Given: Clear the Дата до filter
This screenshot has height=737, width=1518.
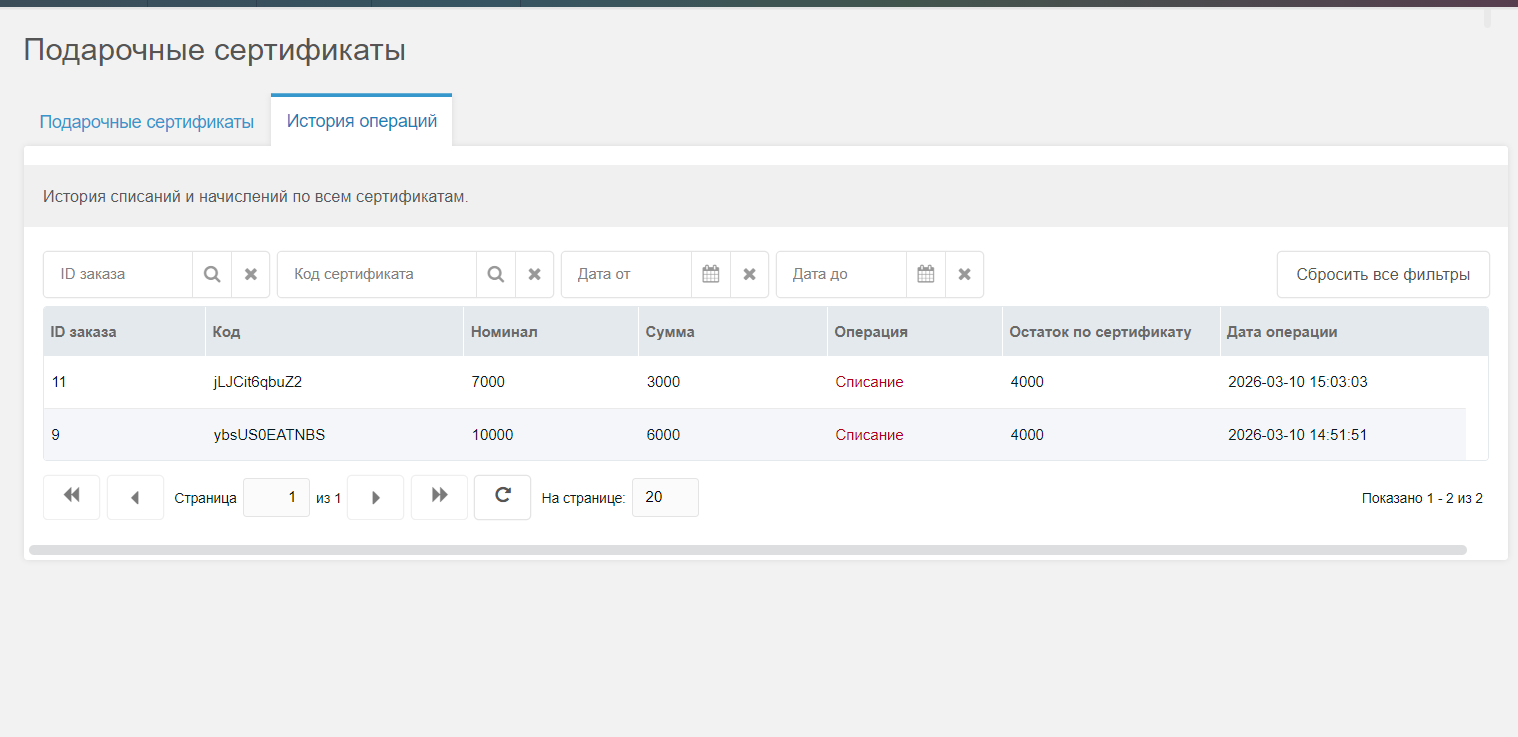Looking at the screenshot, I should [964, 274].
